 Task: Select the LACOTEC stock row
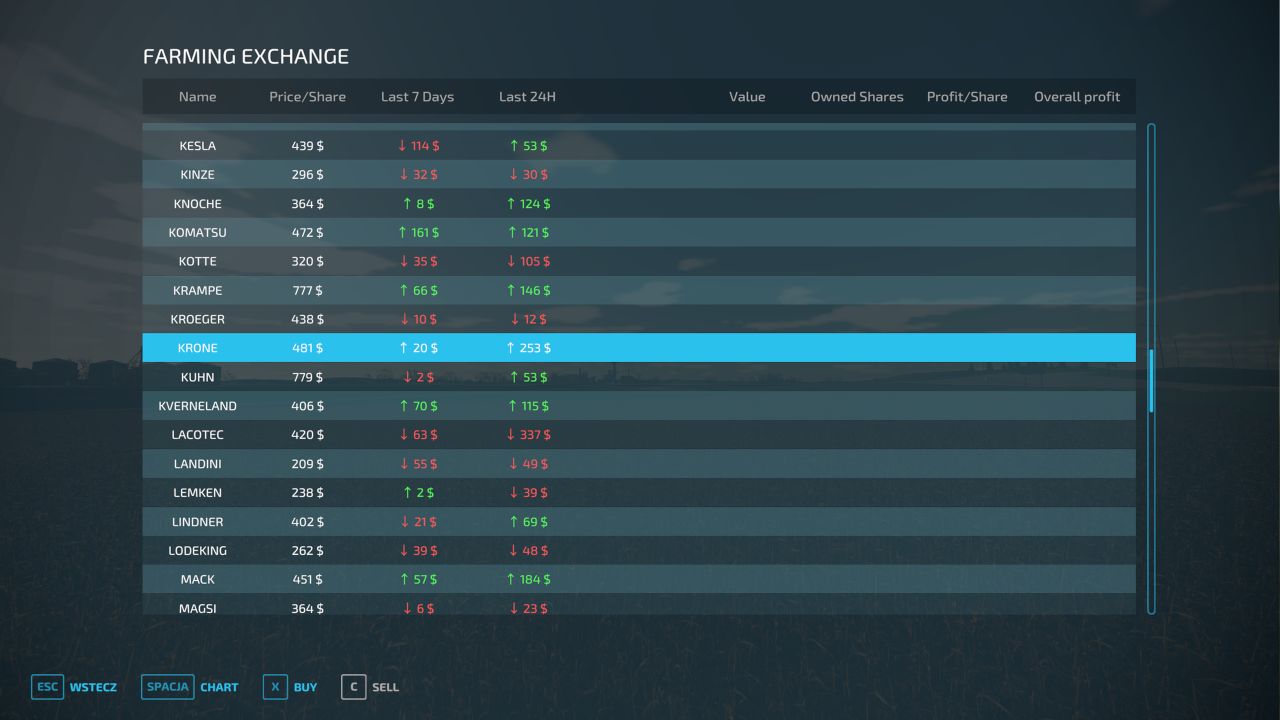639,436
